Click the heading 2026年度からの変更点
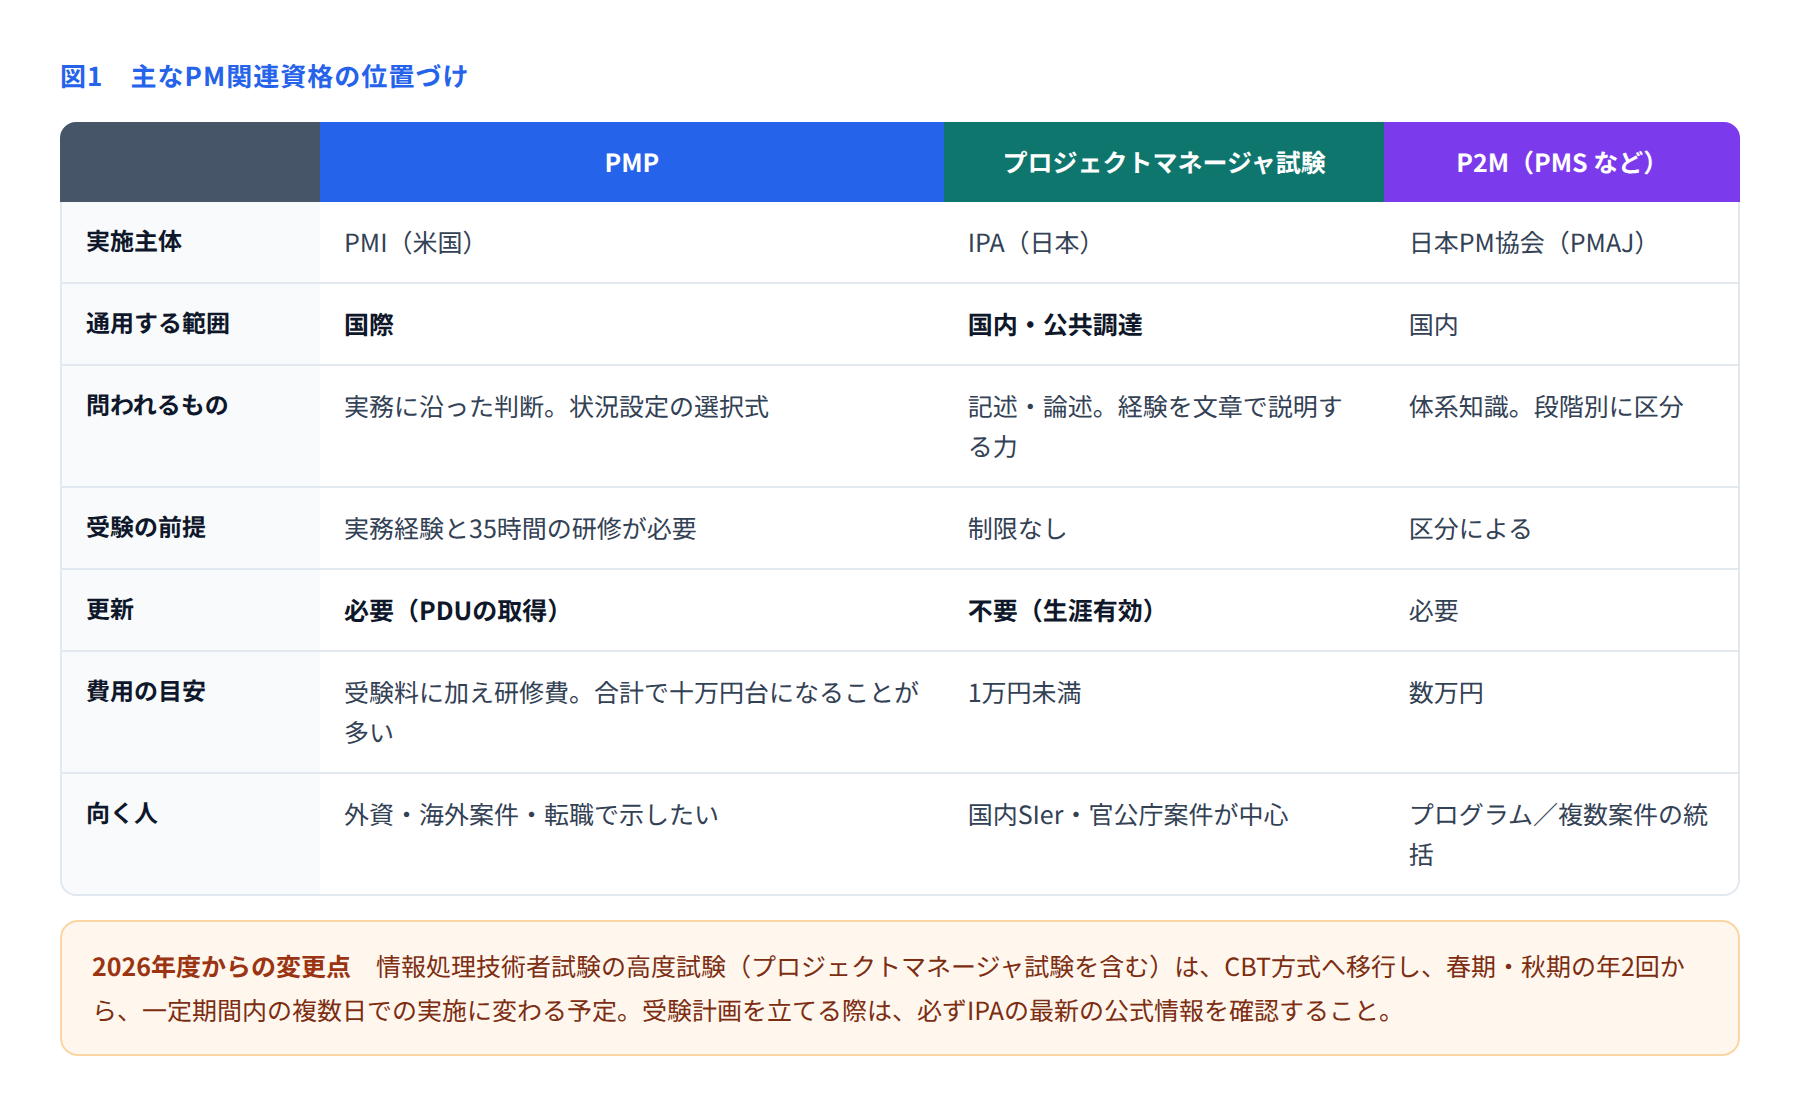 point(221,967)
